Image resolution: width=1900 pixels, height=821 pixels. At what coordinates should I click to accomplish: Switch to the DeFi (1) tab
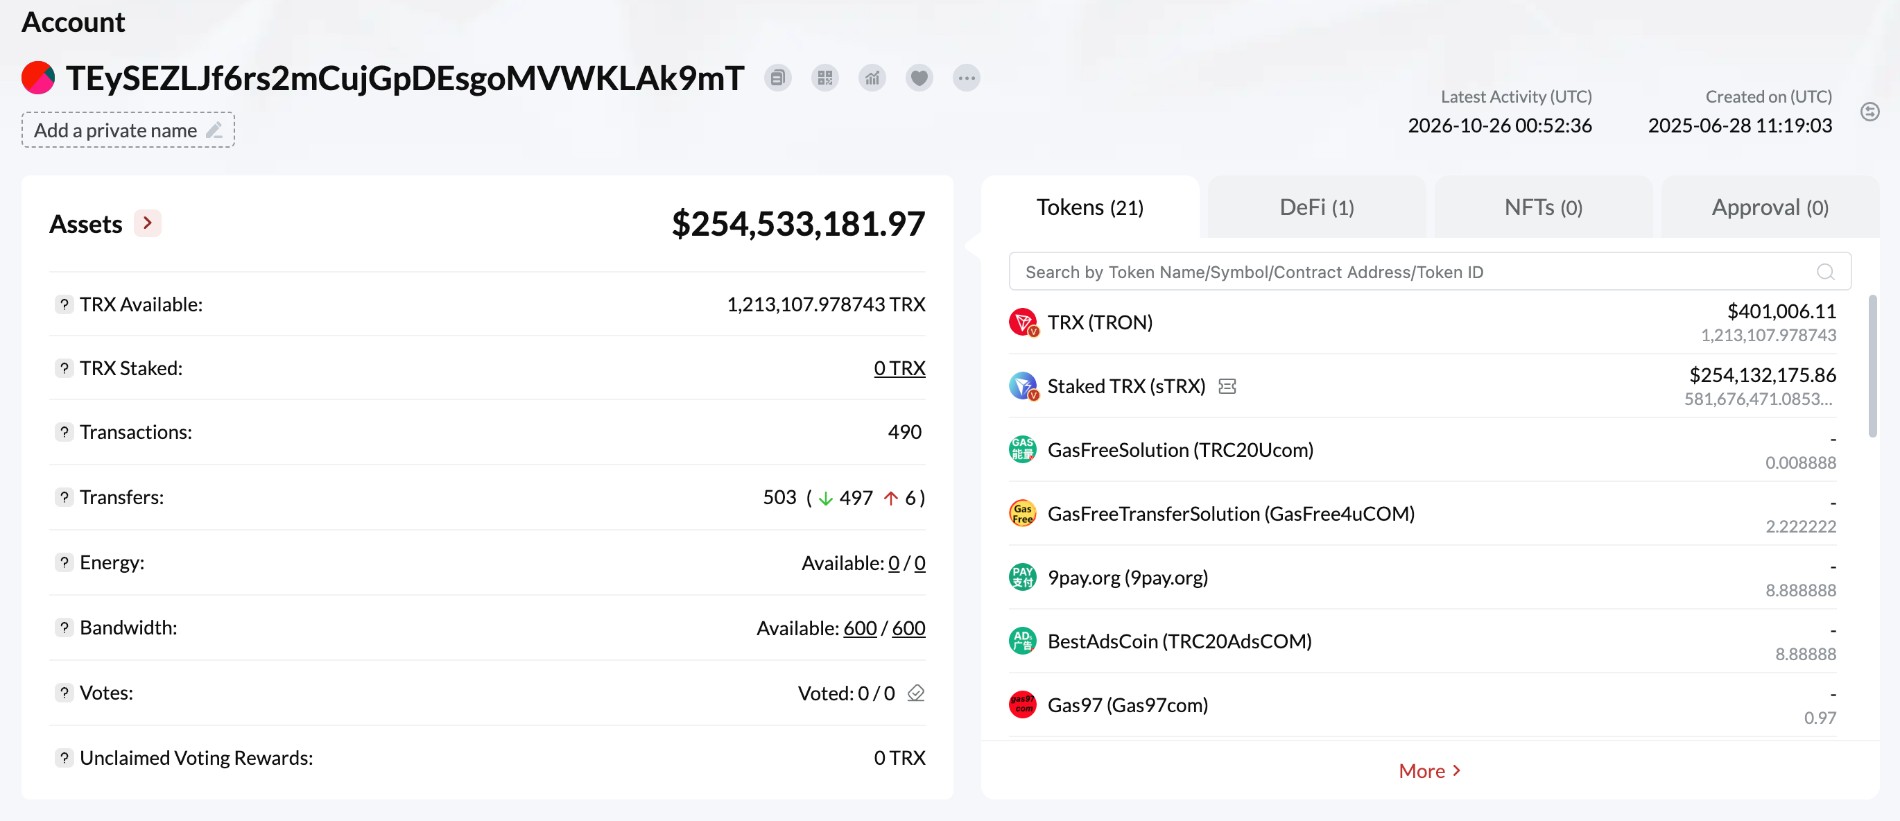(1317, 207)
